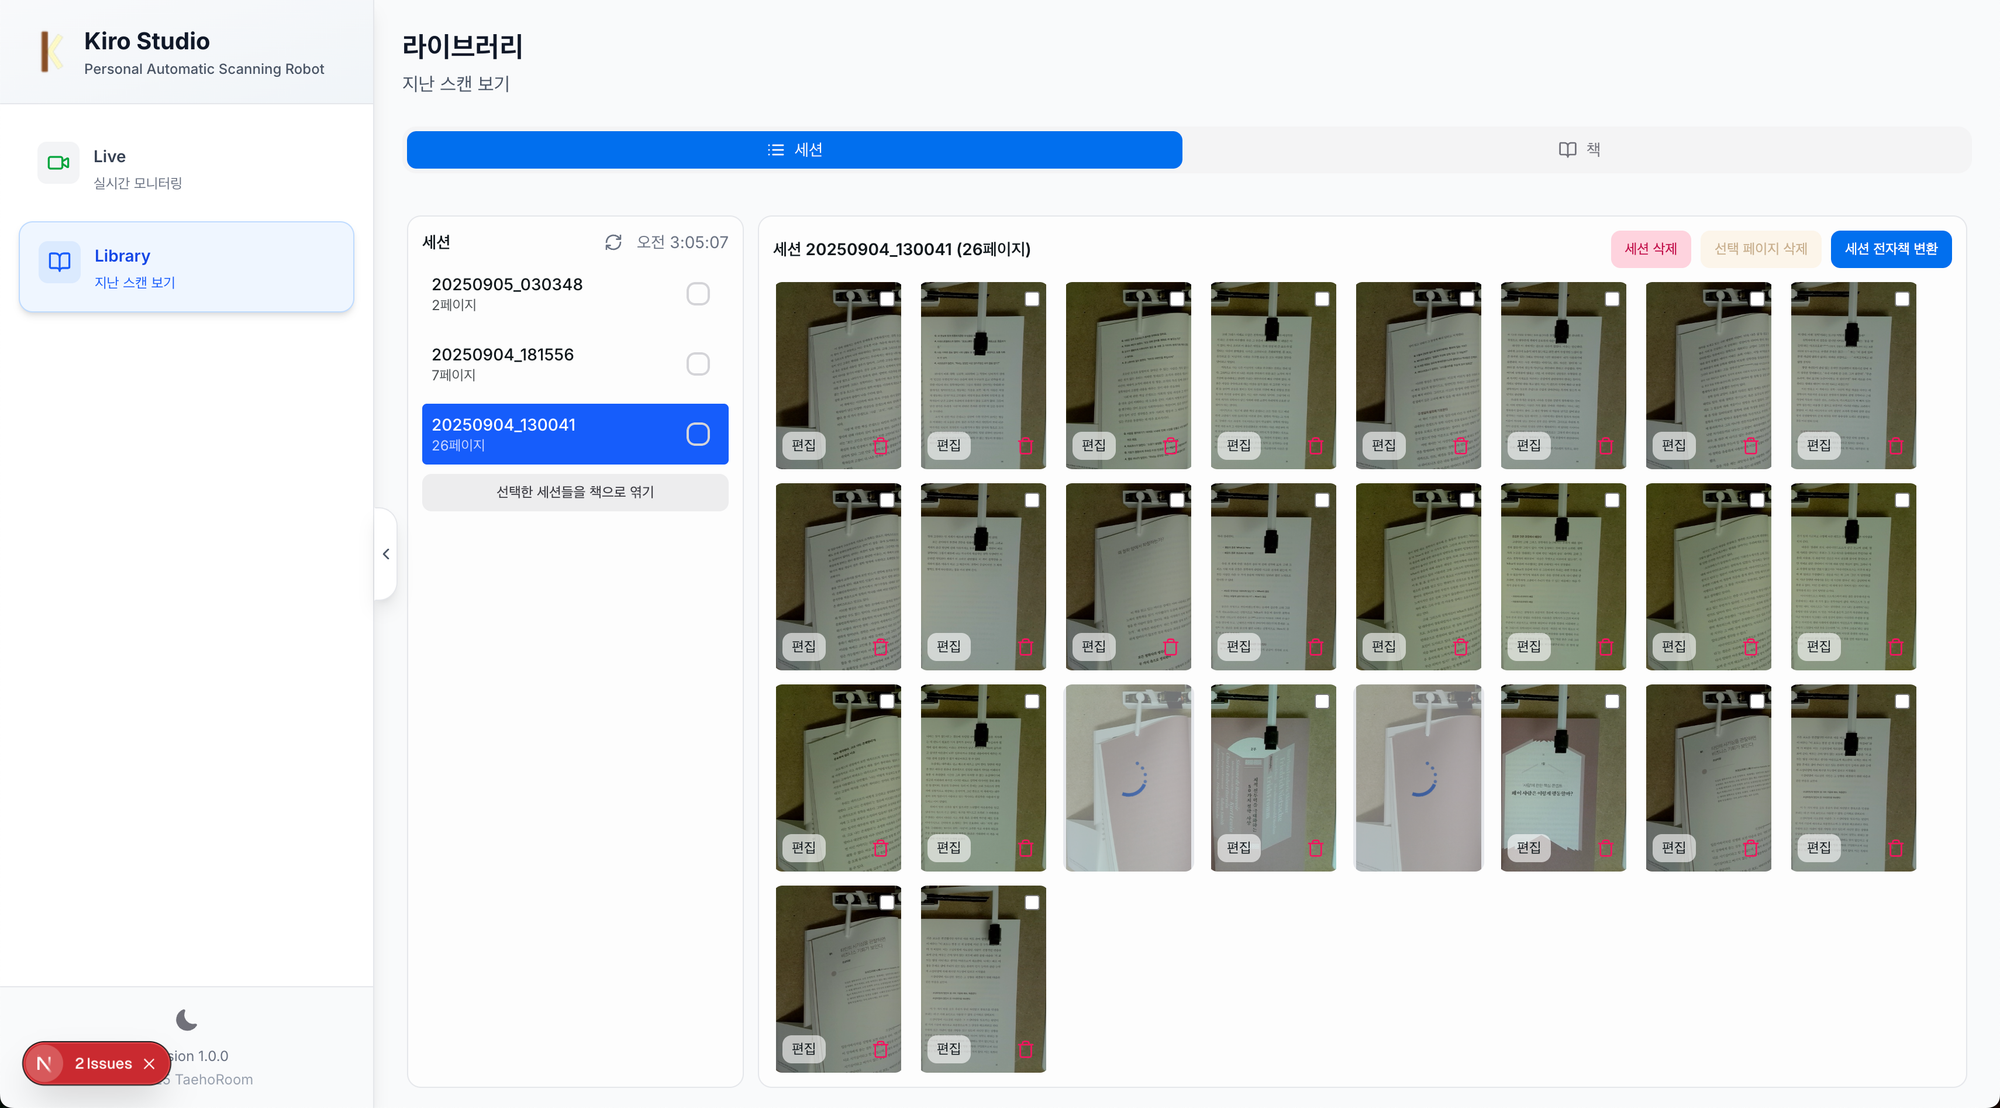The image size is (2000, 1108).
Task: Click trash icon on last thumbnail in bottom row
Action: click(1025, 1049)
